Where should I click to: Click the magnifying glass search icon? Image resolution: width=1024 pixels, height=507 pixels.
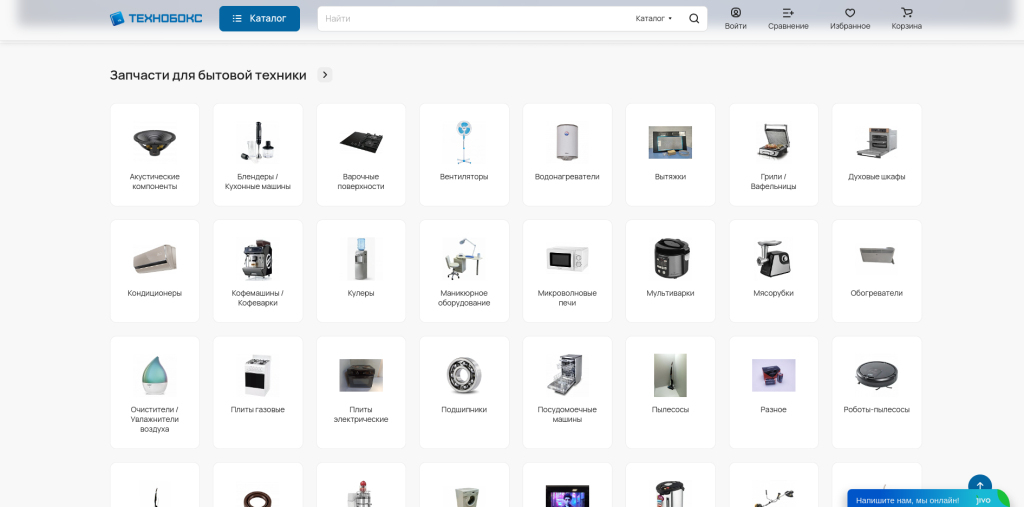[694, 18]
